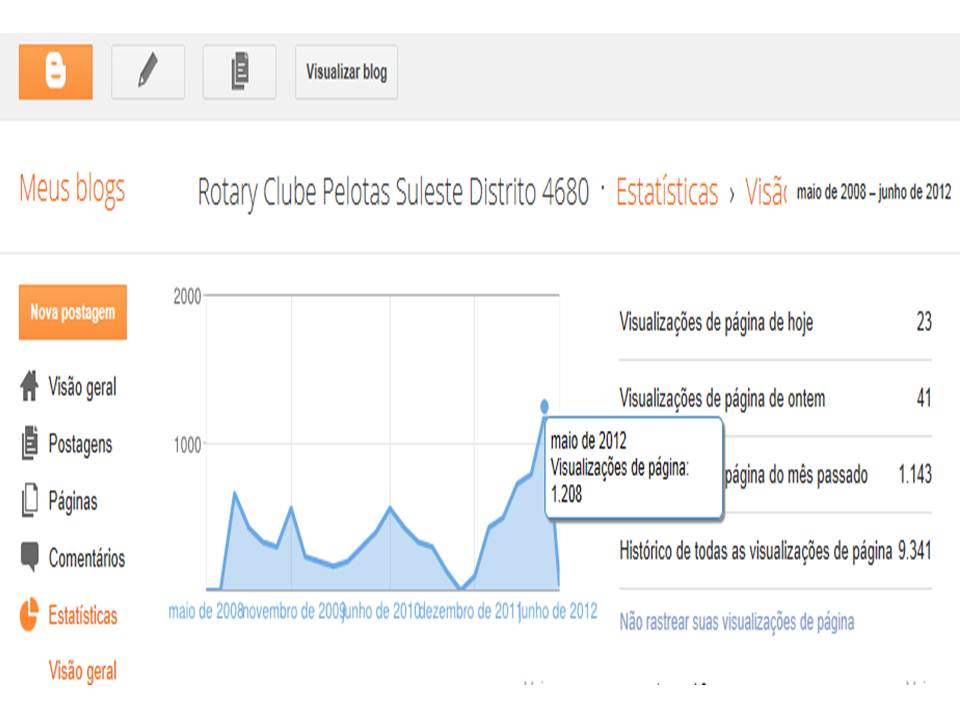Open Comentários in the sidebar
This screenshot has width=960, height=720.
[x=86, y=558]
